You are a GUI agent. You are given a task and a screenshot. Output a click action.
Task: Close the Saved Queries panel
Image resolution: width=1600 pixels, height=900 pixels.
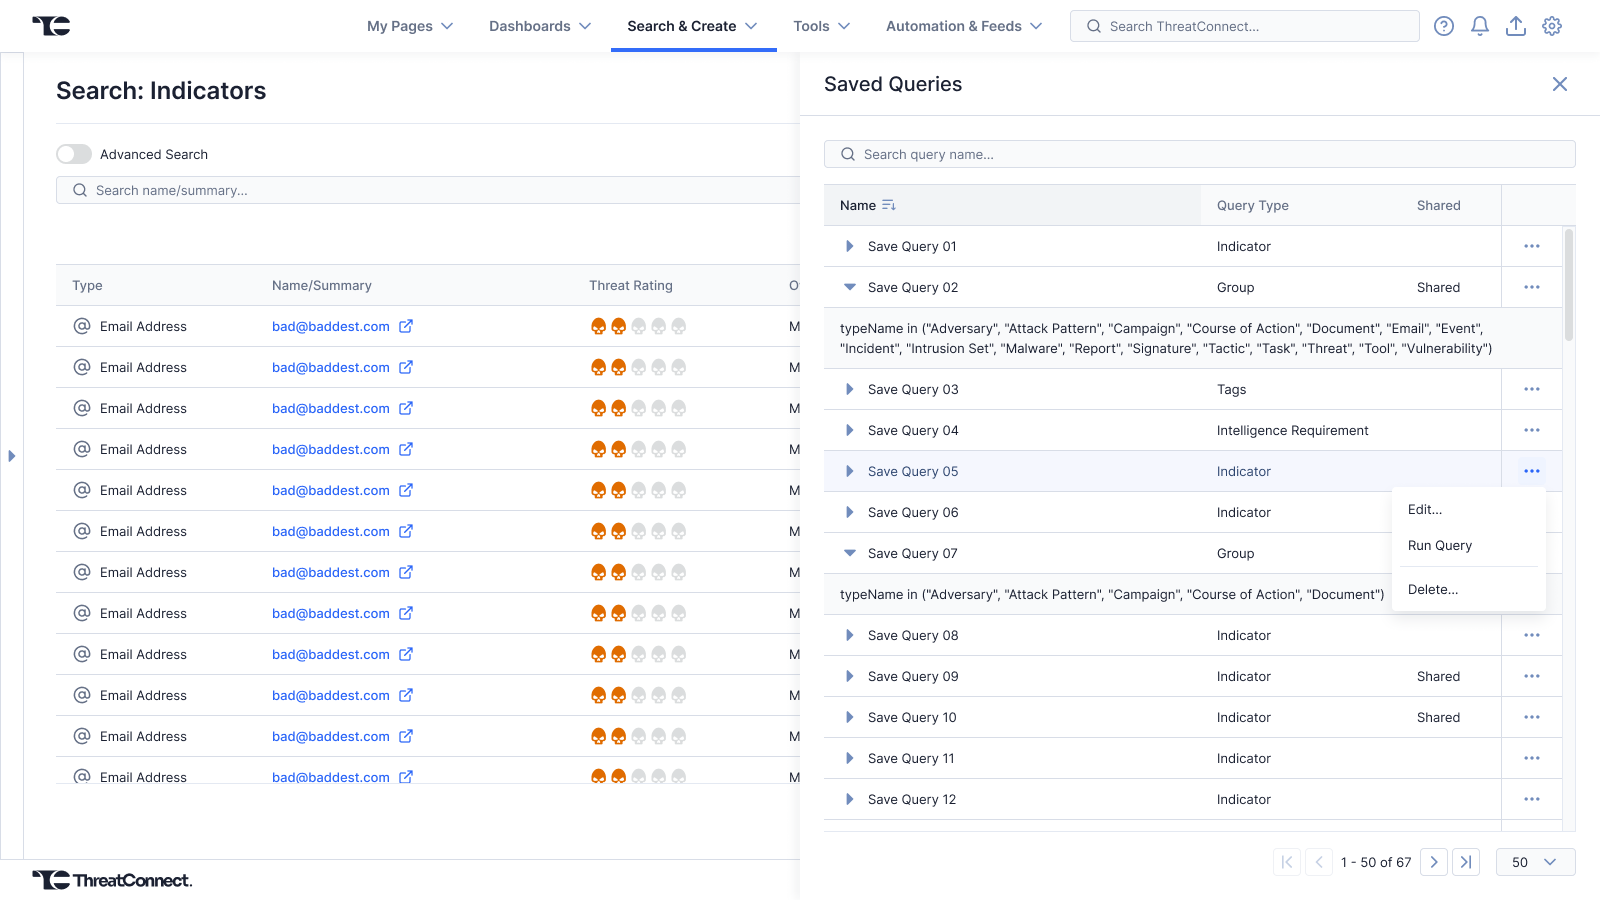click(1559, 84)
